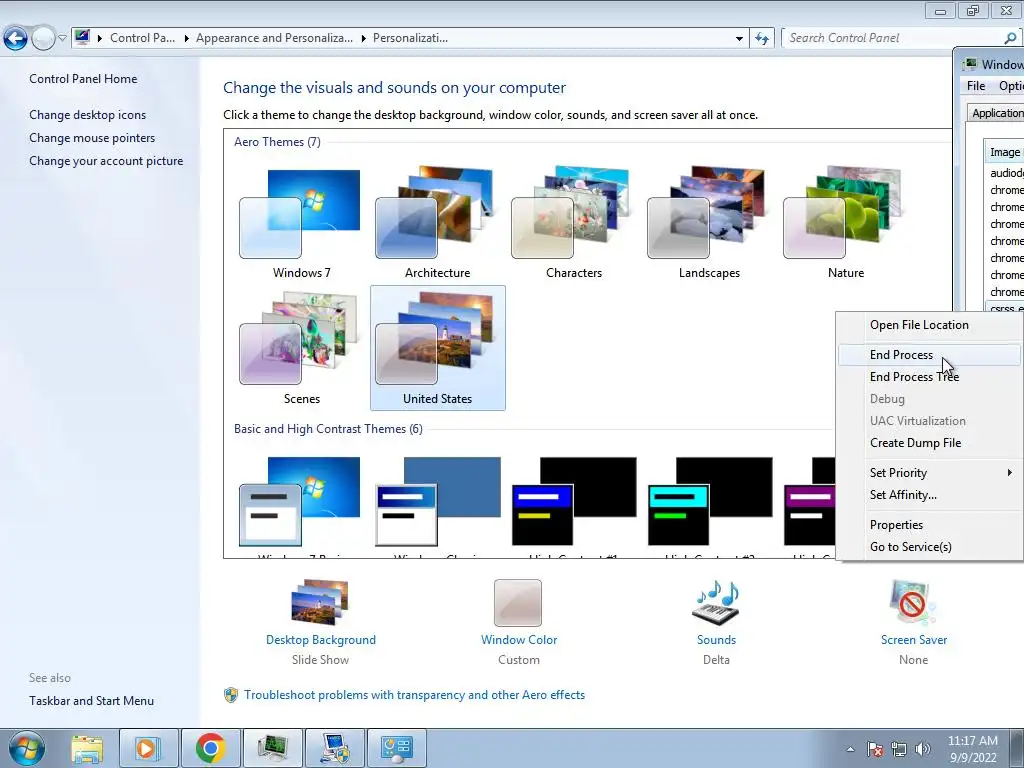The height and width of the screenshot is (768, 1024).
Task: Open Google Chrome from taskbar
Action: [x=210, y=748]
